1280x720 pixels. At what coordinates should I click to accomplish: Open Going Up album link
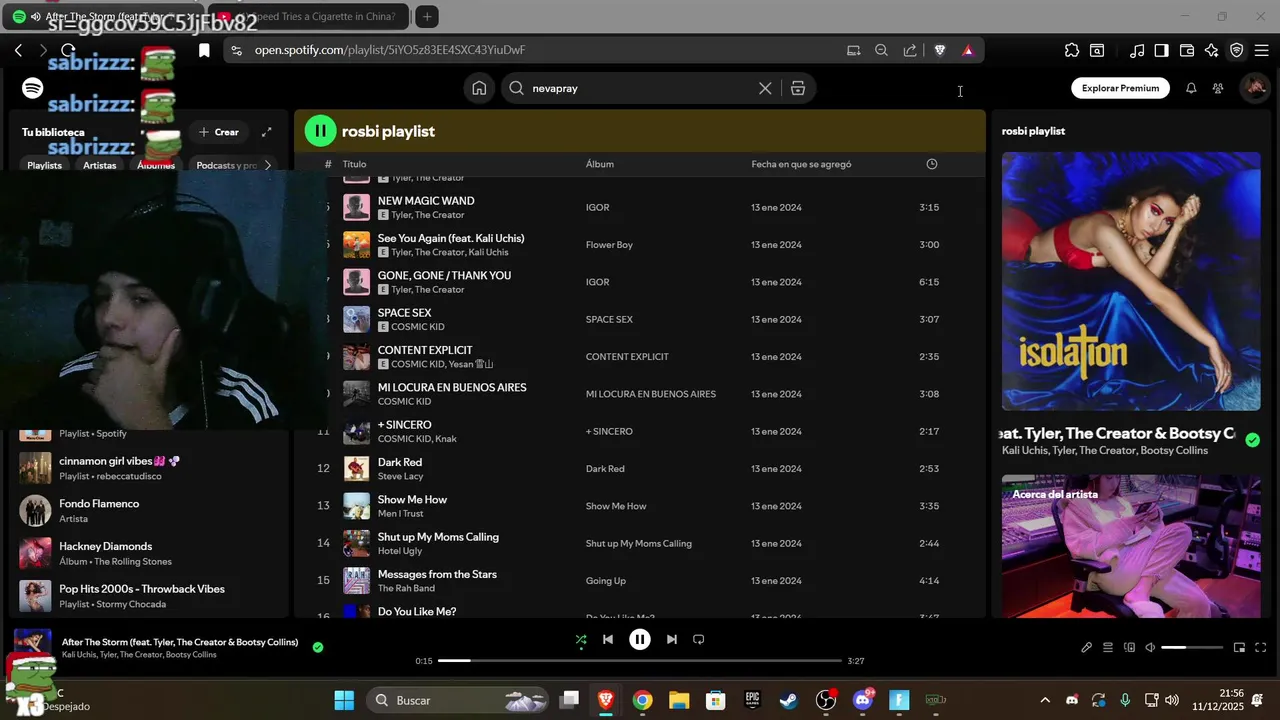(606, 581)
